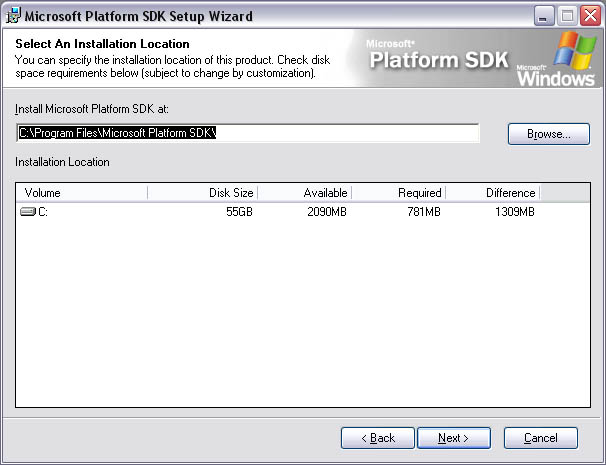Click the installation path input field
This screenshot has height=465, width=606.
[248, 133]
